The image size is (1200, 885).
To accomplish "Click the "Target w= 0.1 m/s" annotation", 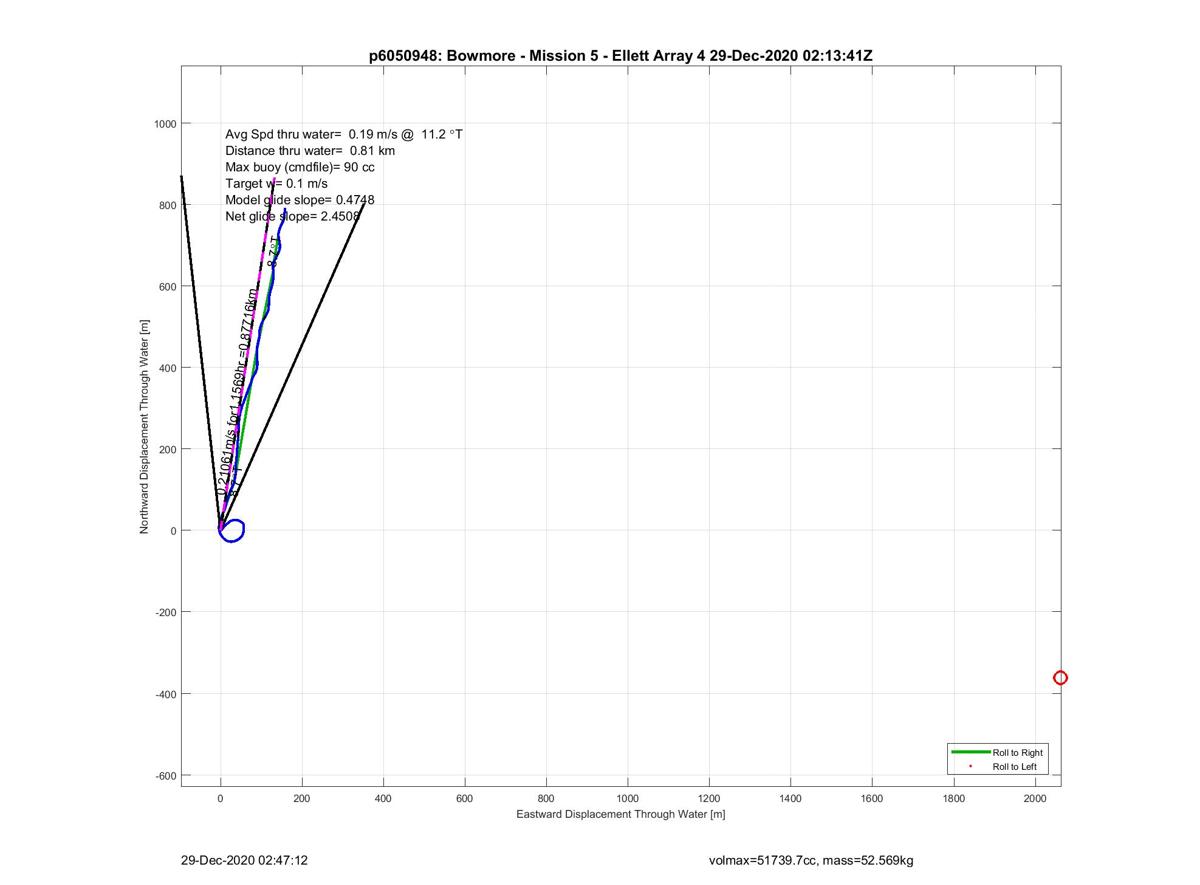I will (x=277, y=184).
